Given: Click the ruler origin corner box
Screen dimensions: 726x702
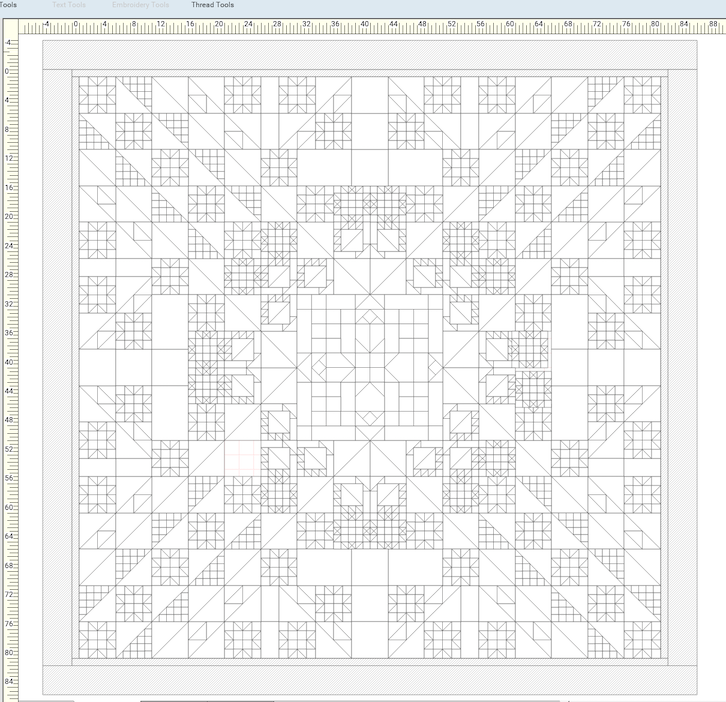Looking at the screenshot, I should click(x=8, y=26).
